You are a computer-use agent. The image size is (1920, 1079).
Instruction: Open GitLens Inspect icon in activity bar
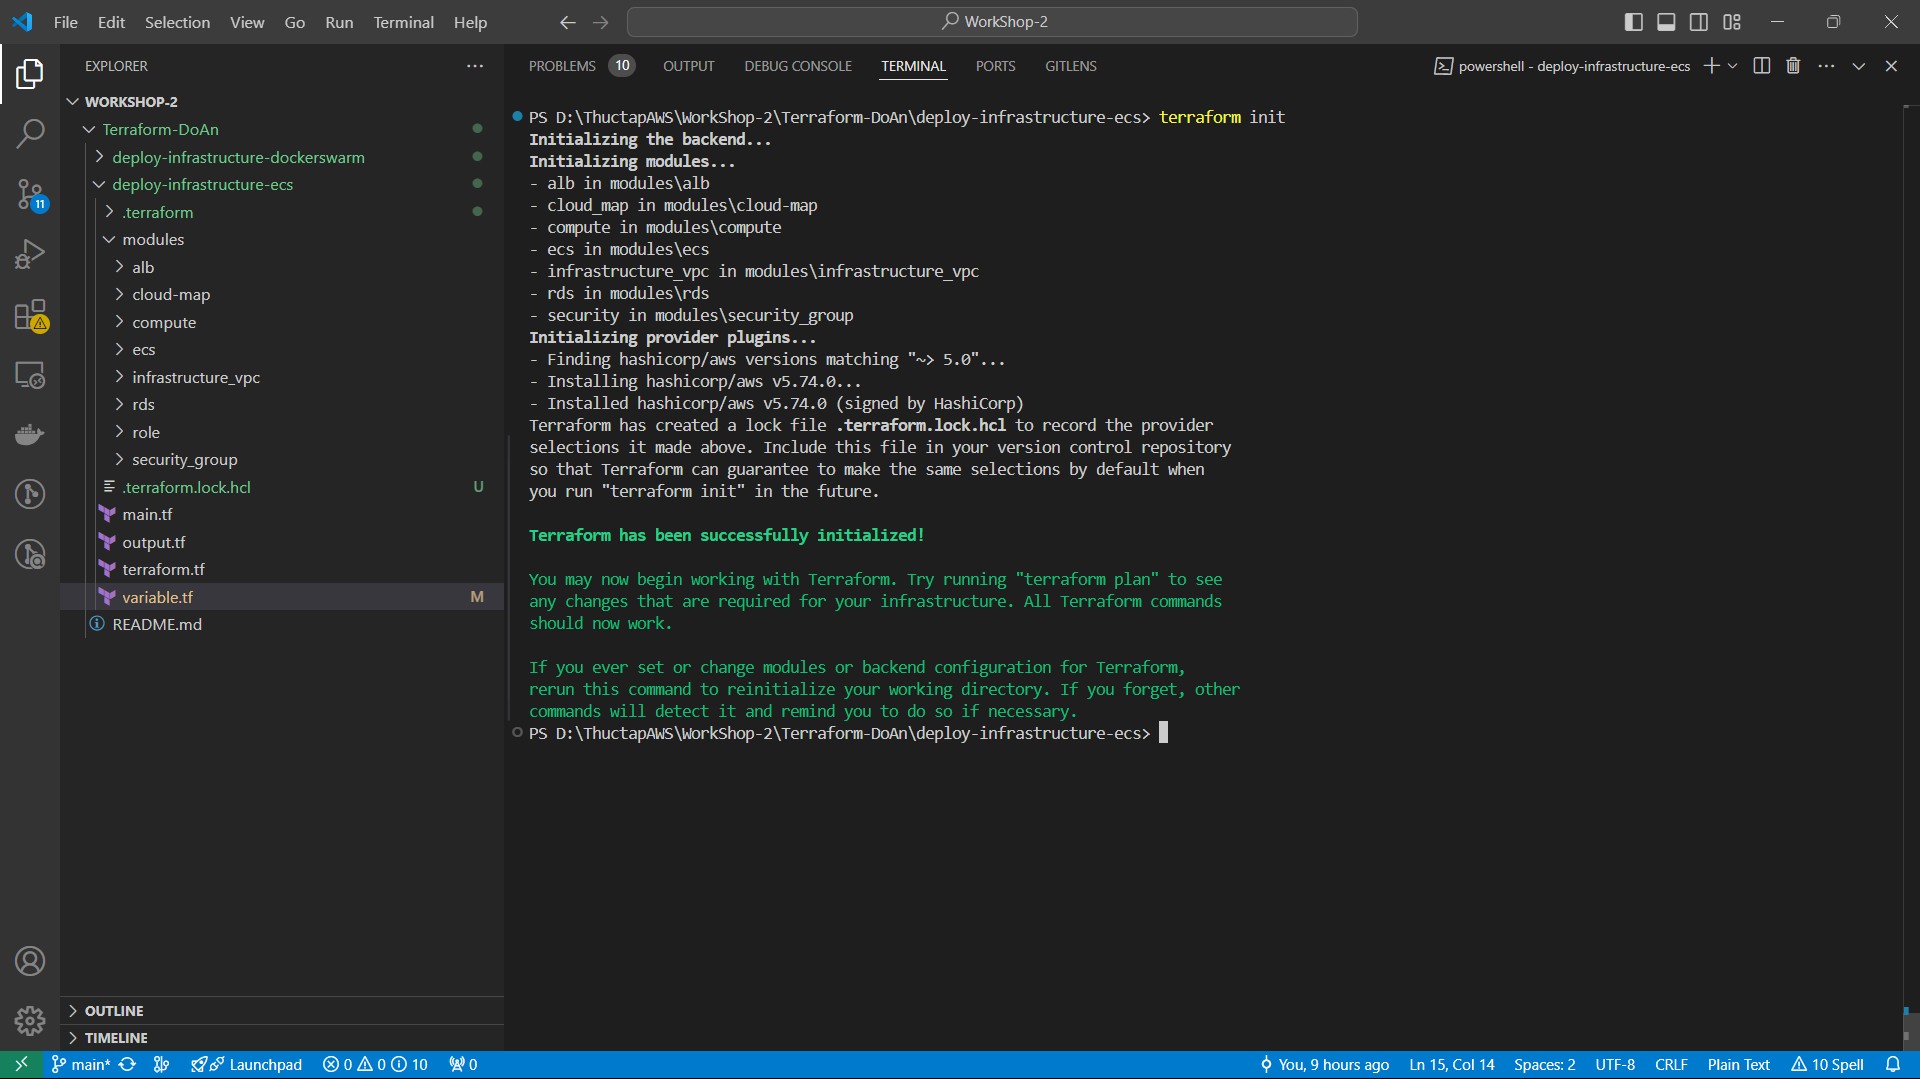point(30,554)
